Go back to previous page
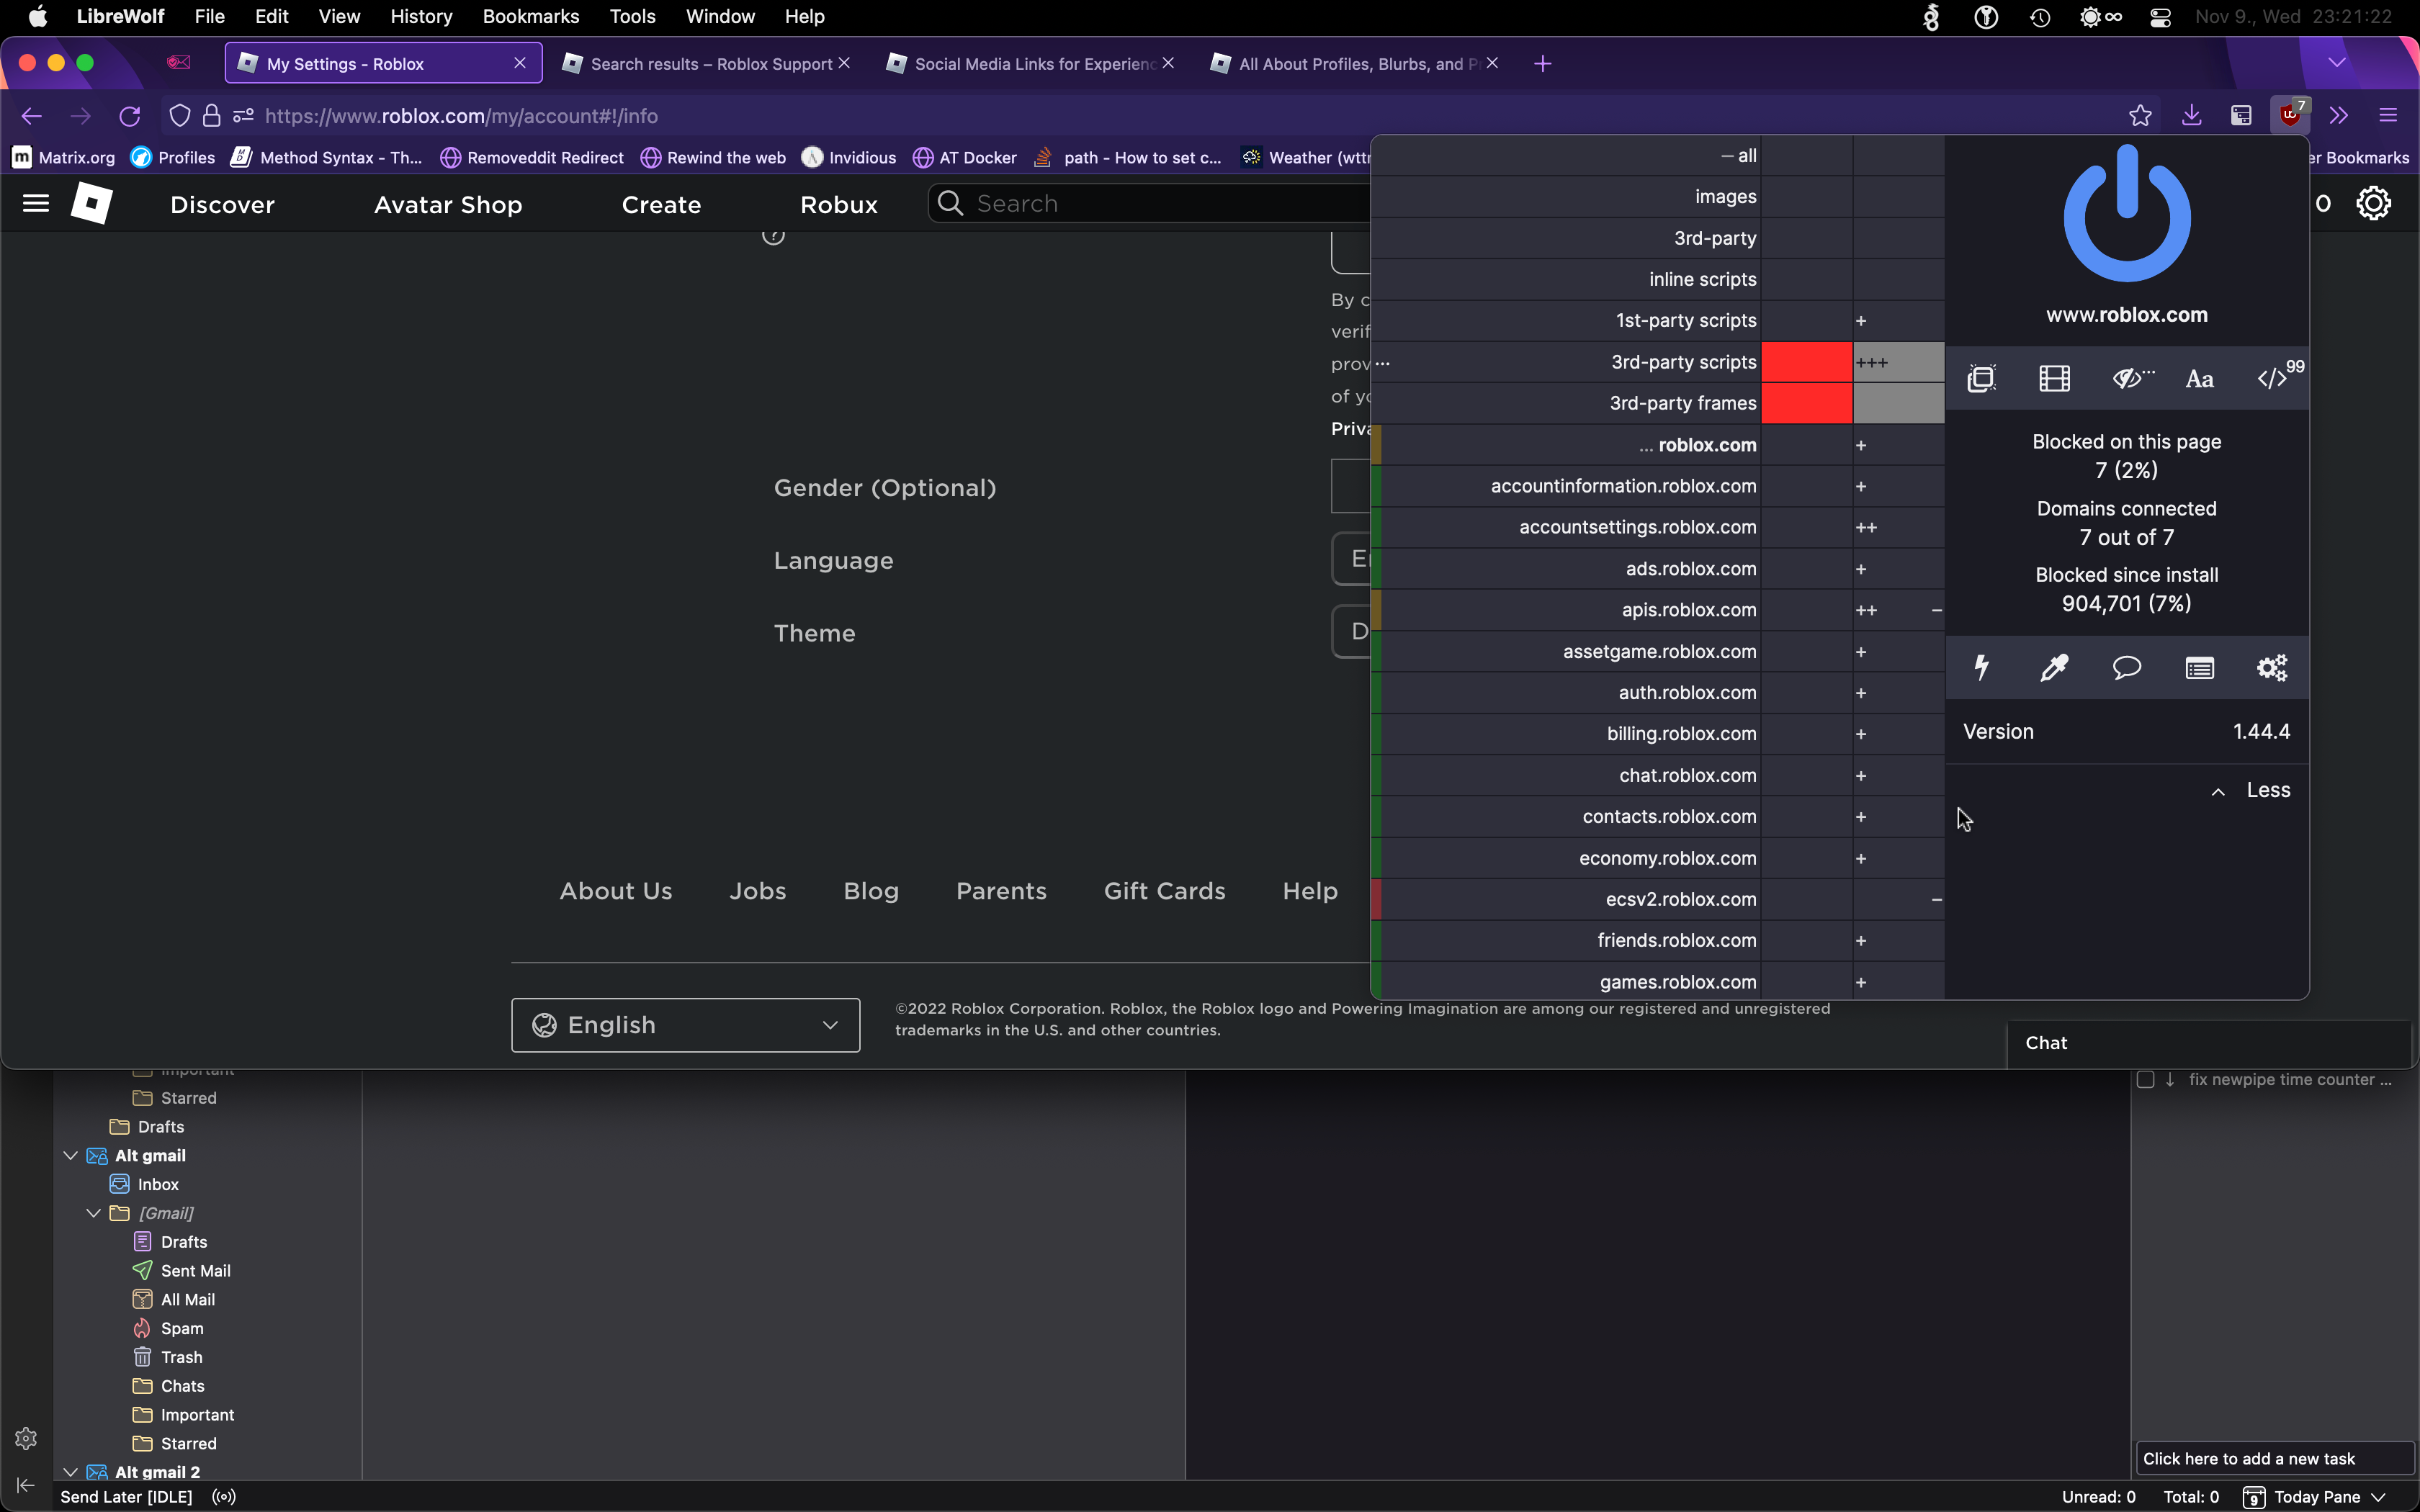2420x1512 pixels. pyautogui.click(x=32, y=116)
